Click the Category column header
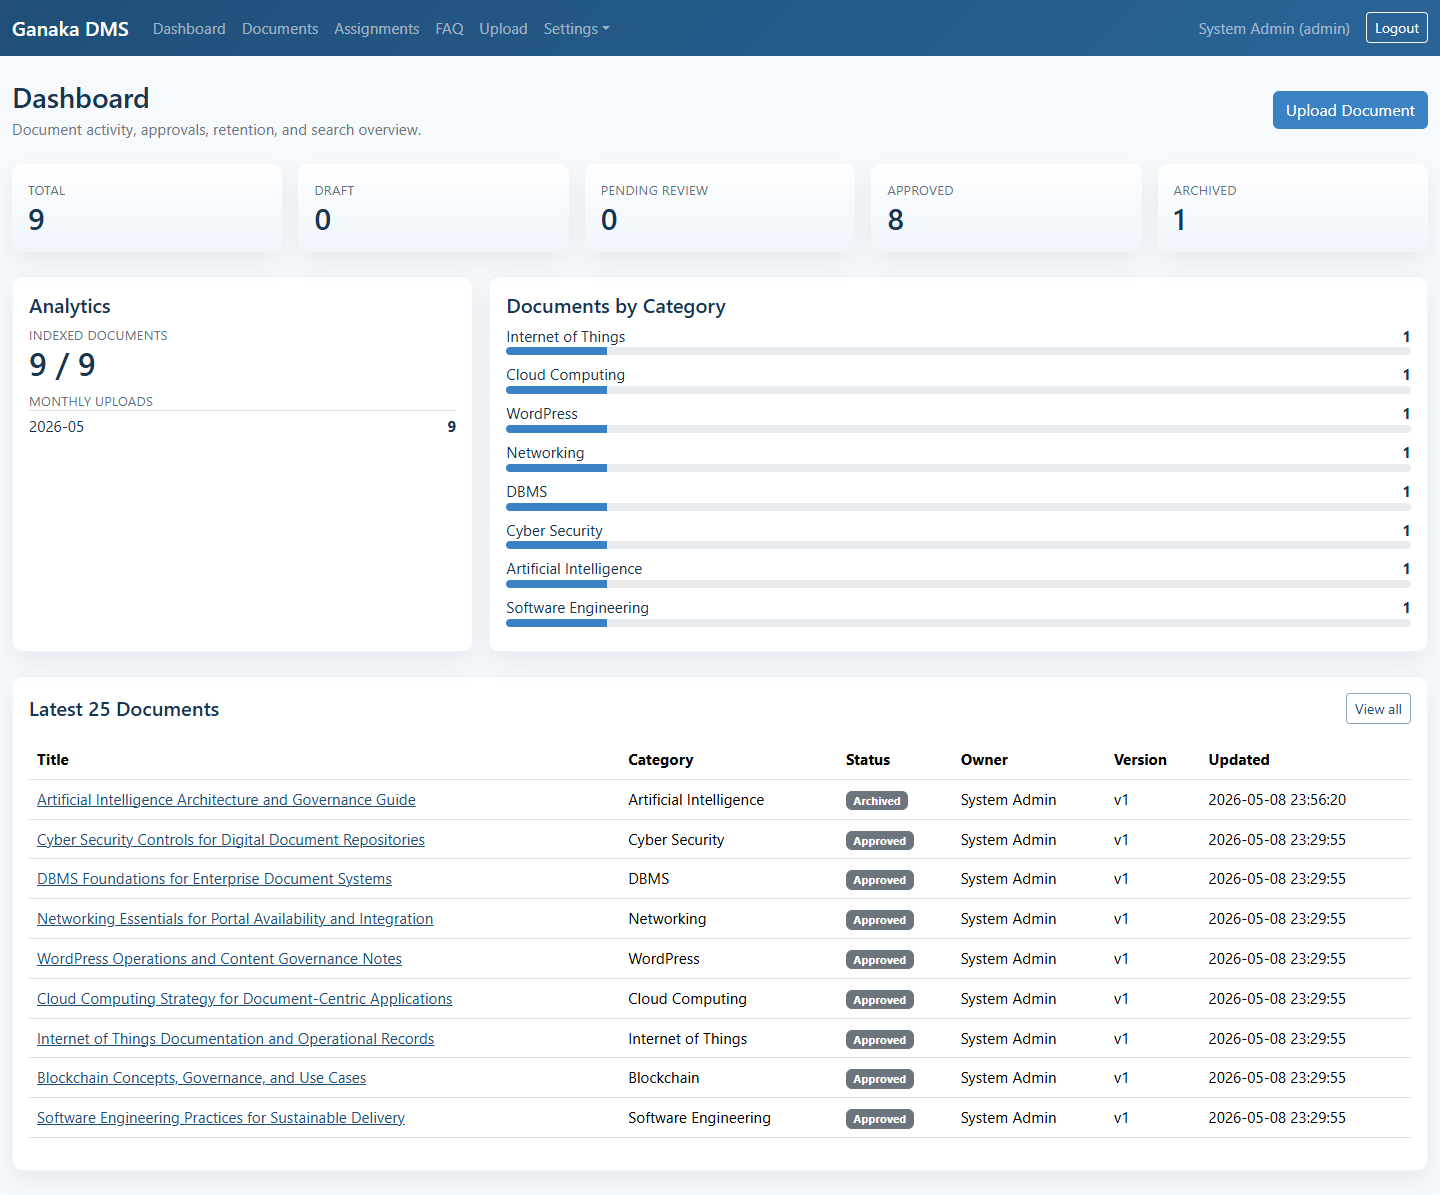This screenshot has width=1440, height=1195. [x=660, y=760]
